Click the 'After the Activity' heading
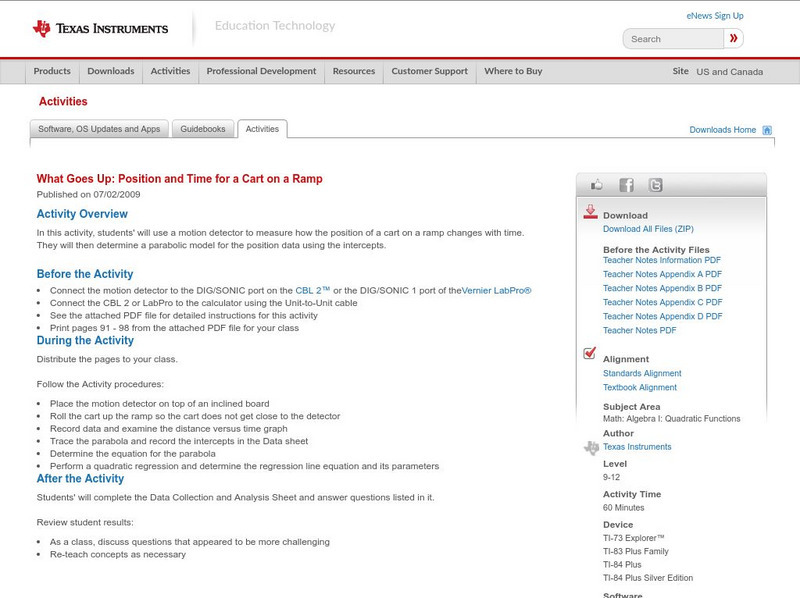This screenshot has height=598, width=800. [x=80, y=479]
